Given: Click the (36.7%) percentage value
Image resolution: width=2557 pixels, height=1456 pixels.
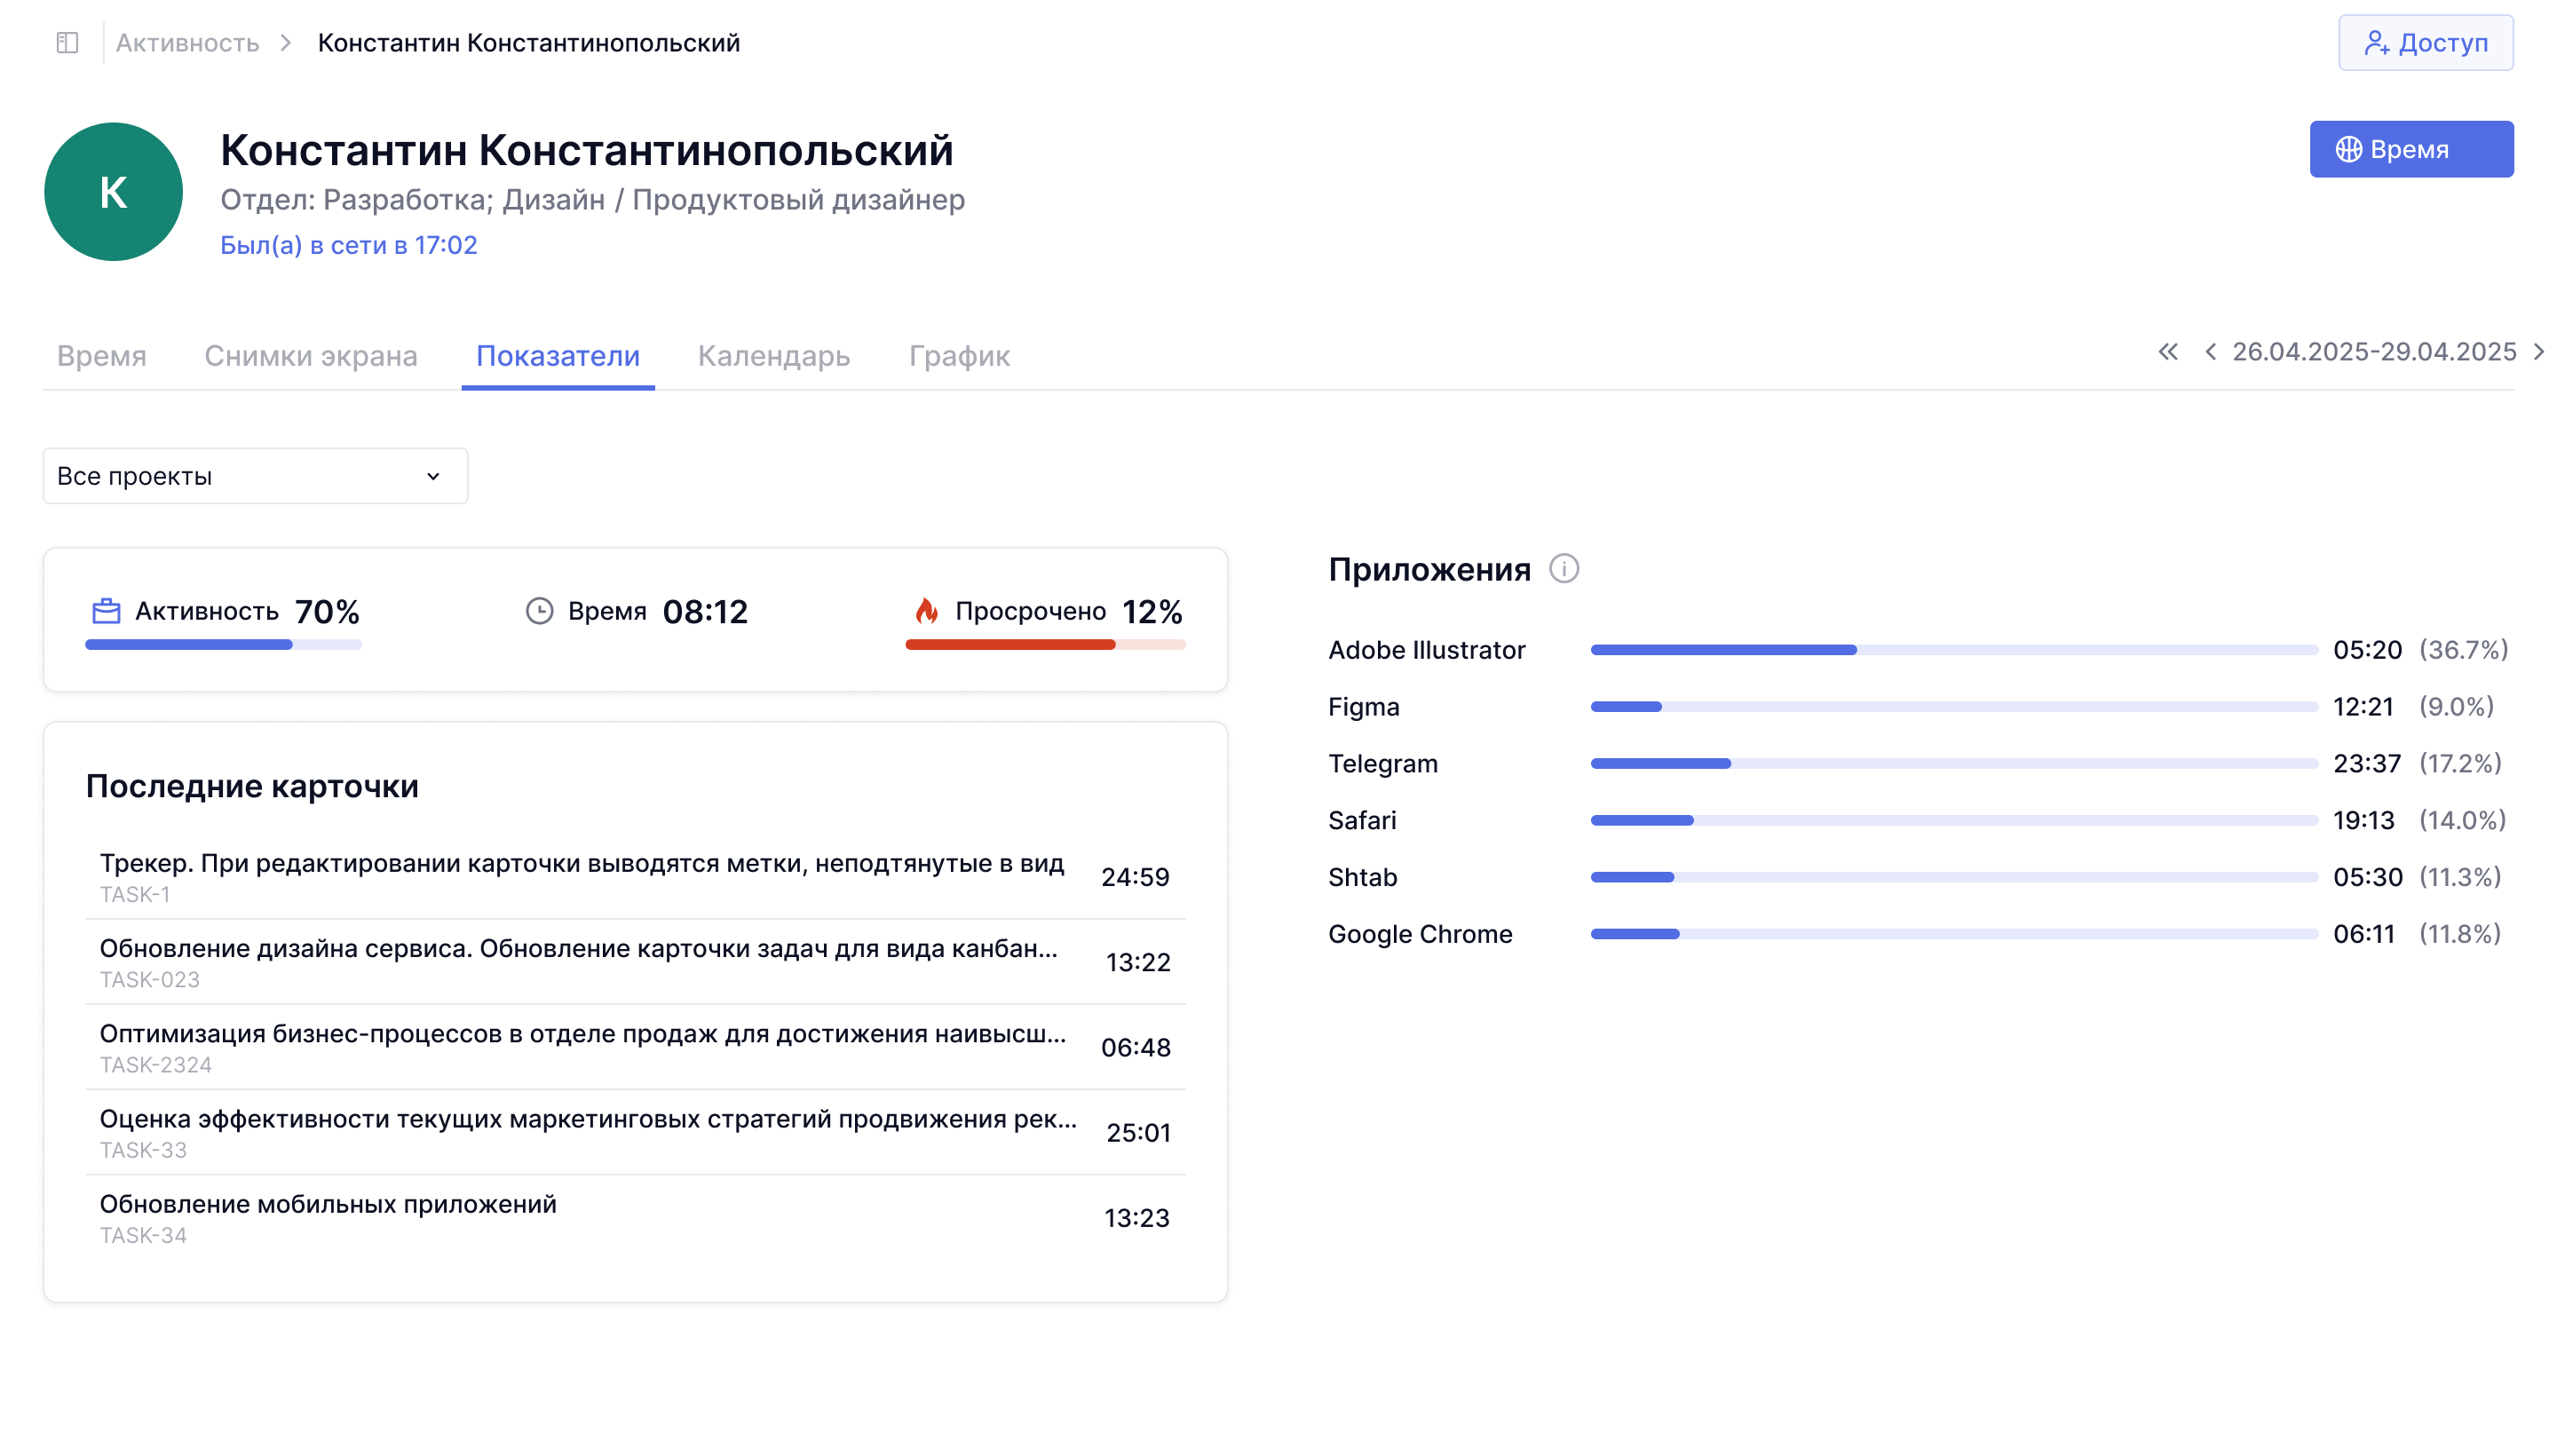Looking at the screenshot, I should pyautogui.click(x=2463, y=650).
